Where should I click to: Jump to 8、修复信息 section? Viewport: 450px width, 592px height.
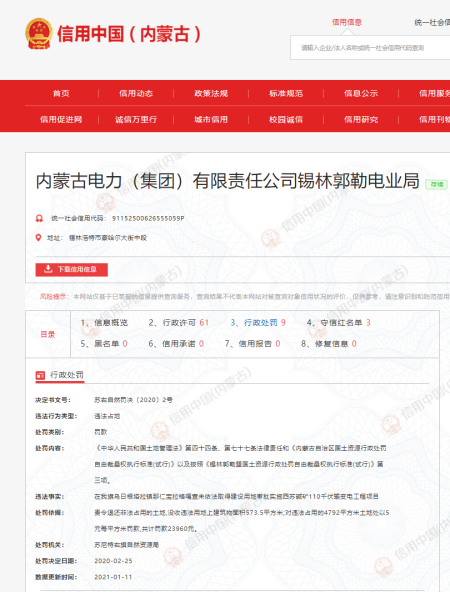329,344
